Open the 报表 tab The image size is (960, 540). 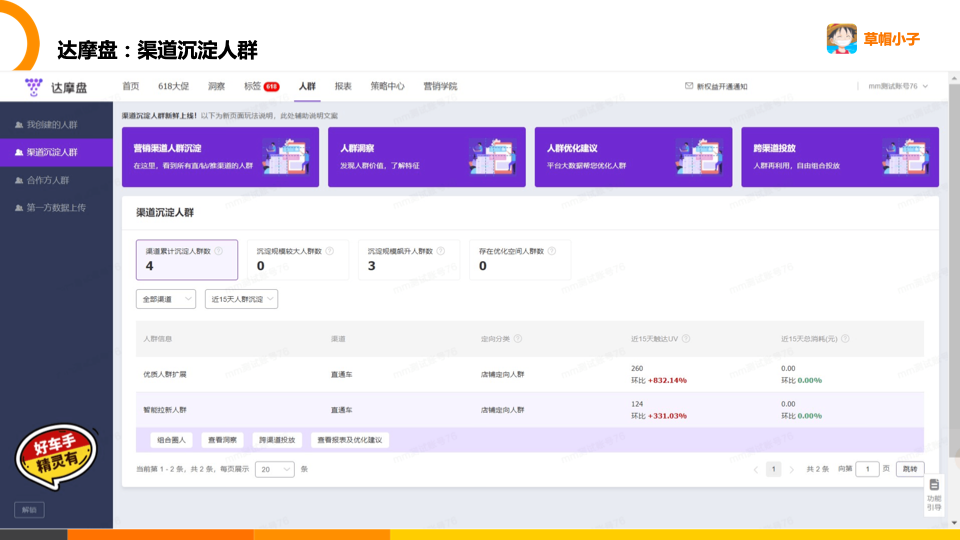[343, 86]
